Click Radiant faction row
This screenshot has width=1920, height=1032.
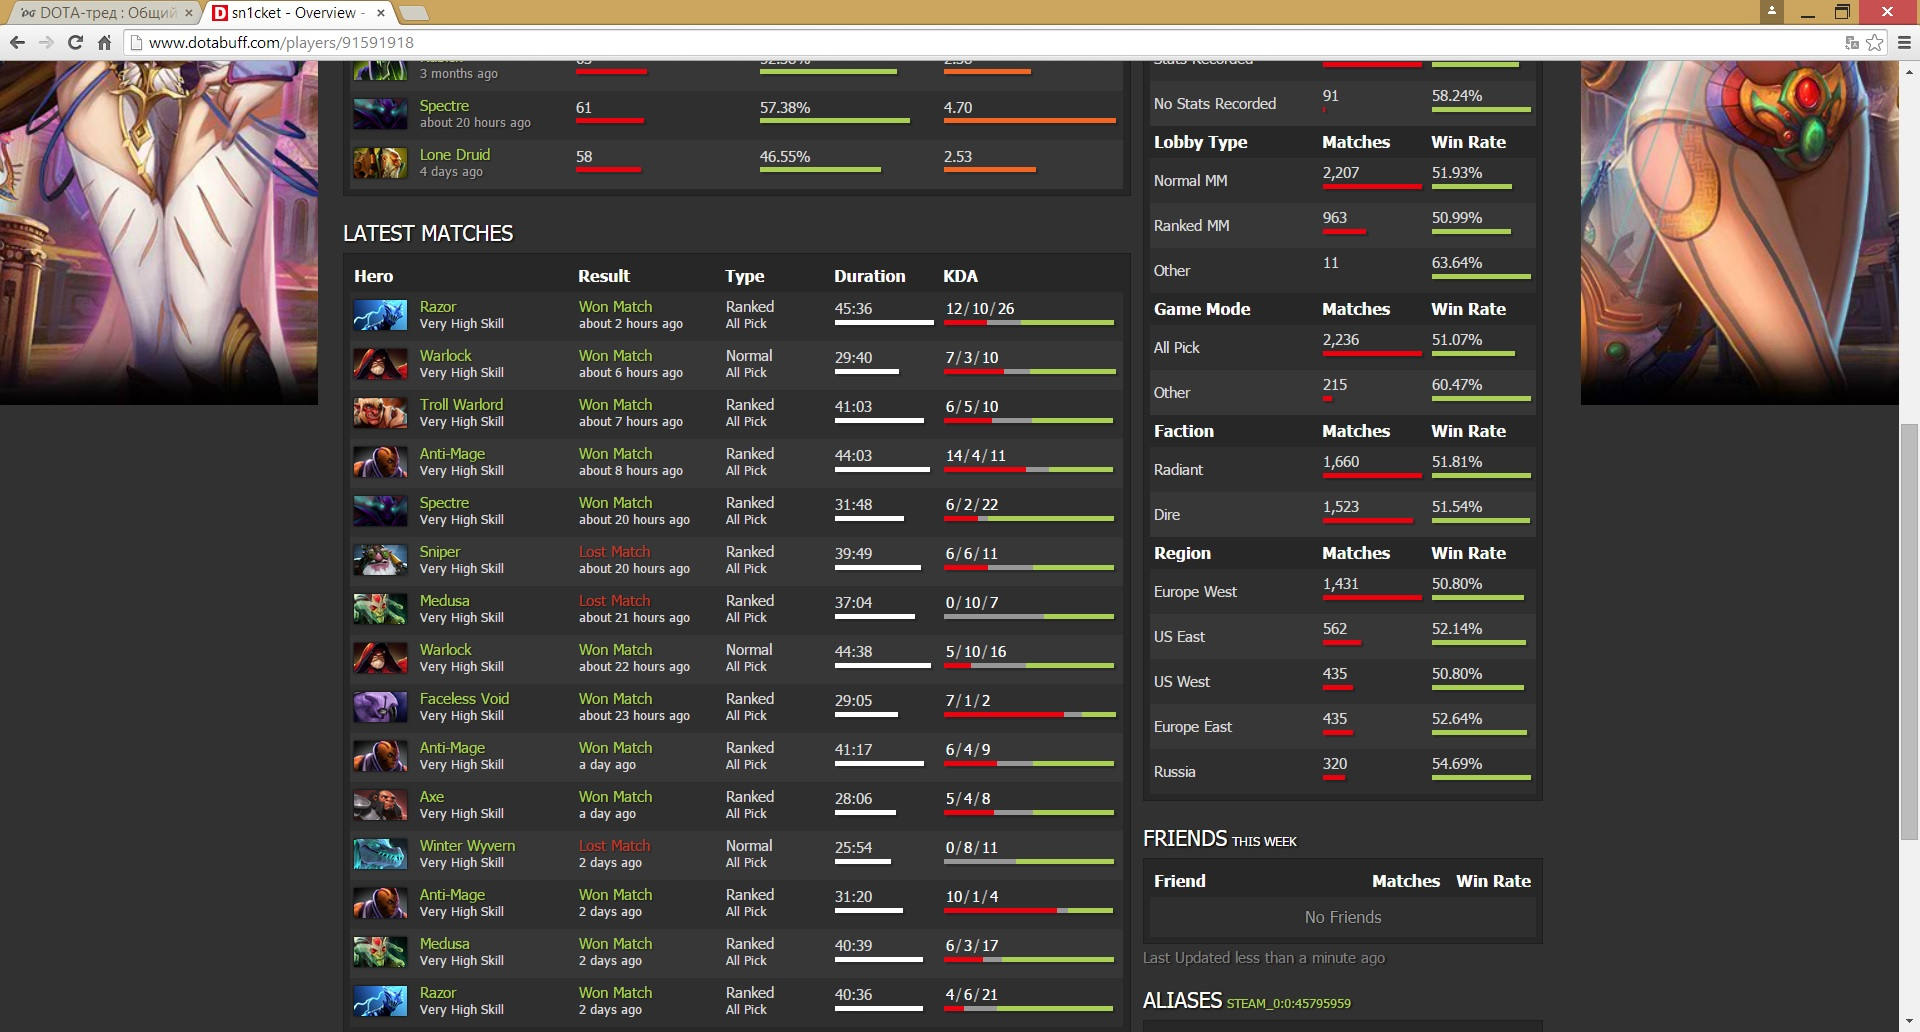click(1342, 470)
